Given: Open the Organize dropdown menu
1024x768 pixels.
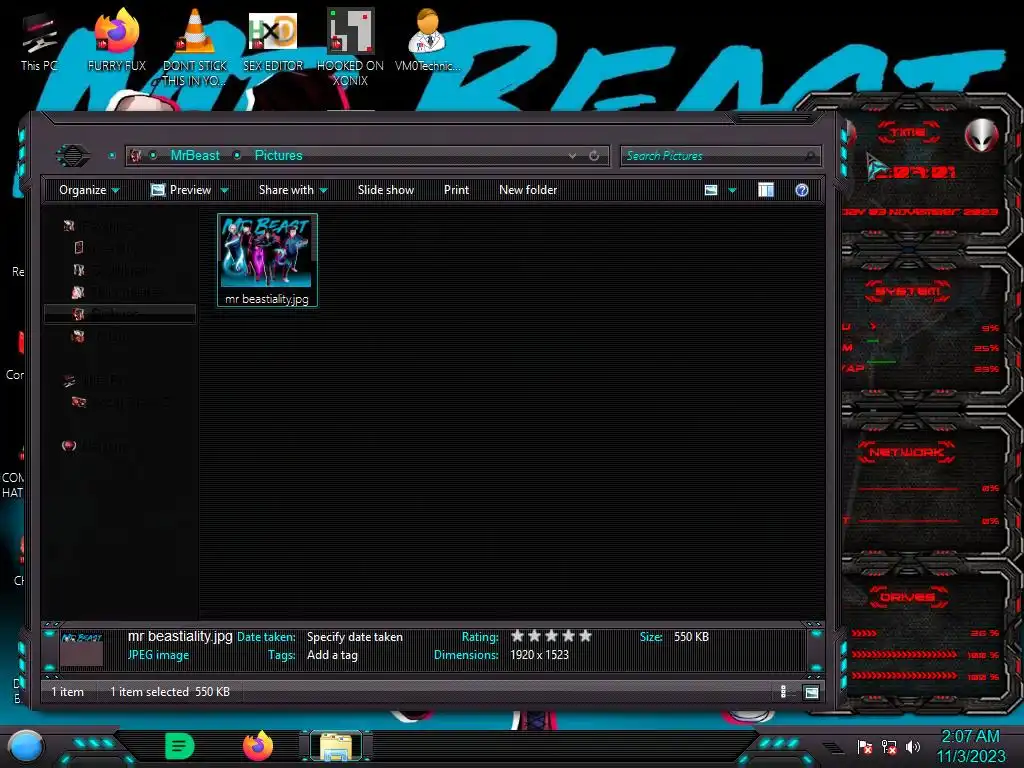Looking at the screenshot, I should click(x=89, y=190).
